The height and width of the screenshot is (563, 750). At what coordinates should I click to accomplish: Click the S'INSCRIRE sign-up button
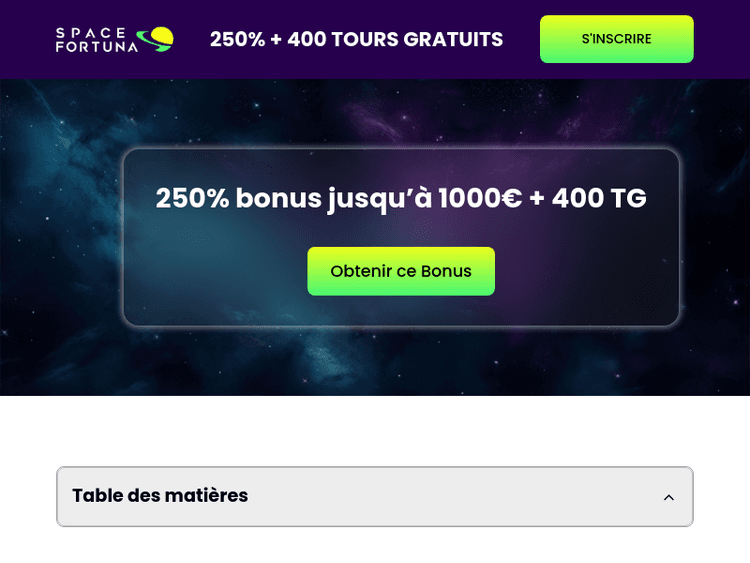click(616, 39)
